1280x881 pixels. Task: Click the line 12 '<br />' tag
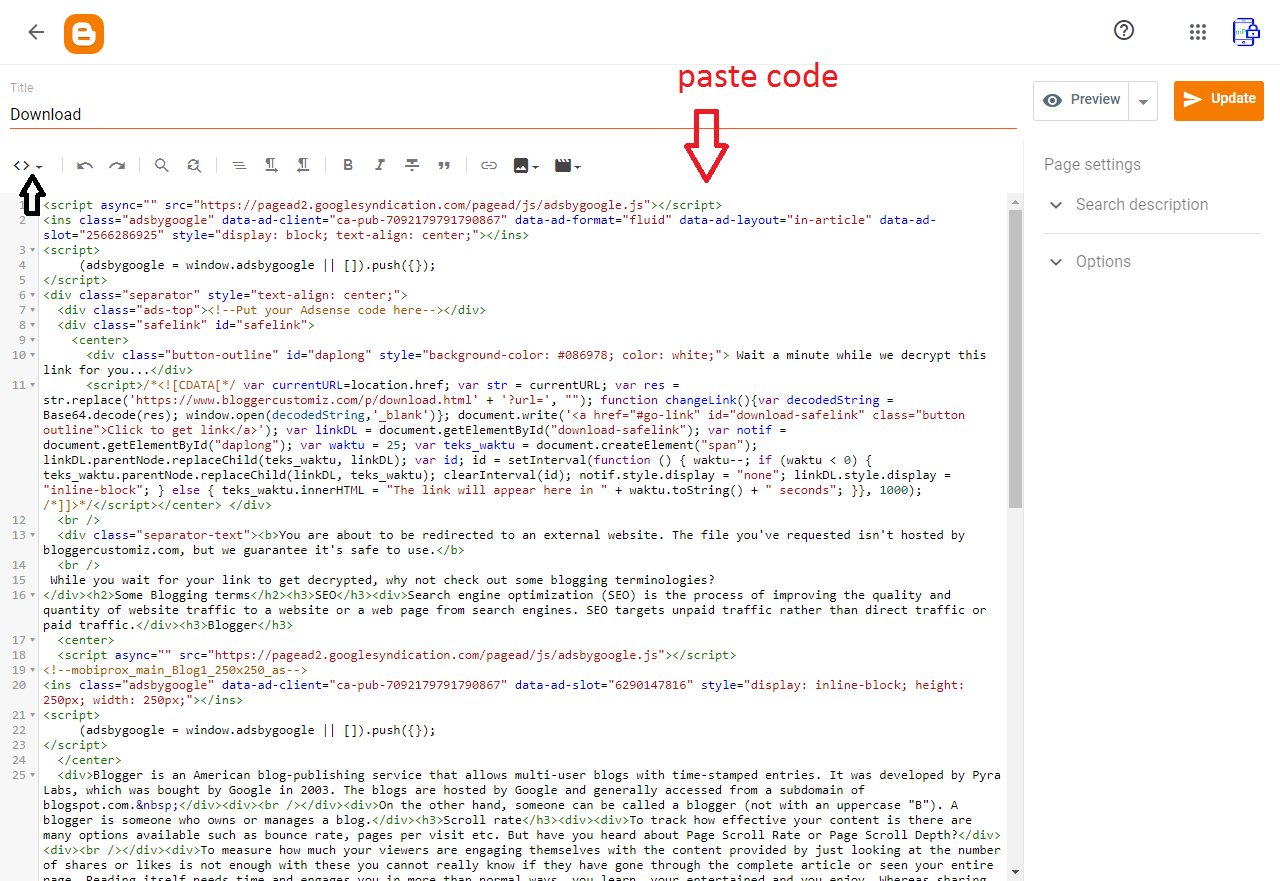click(79, 520)
